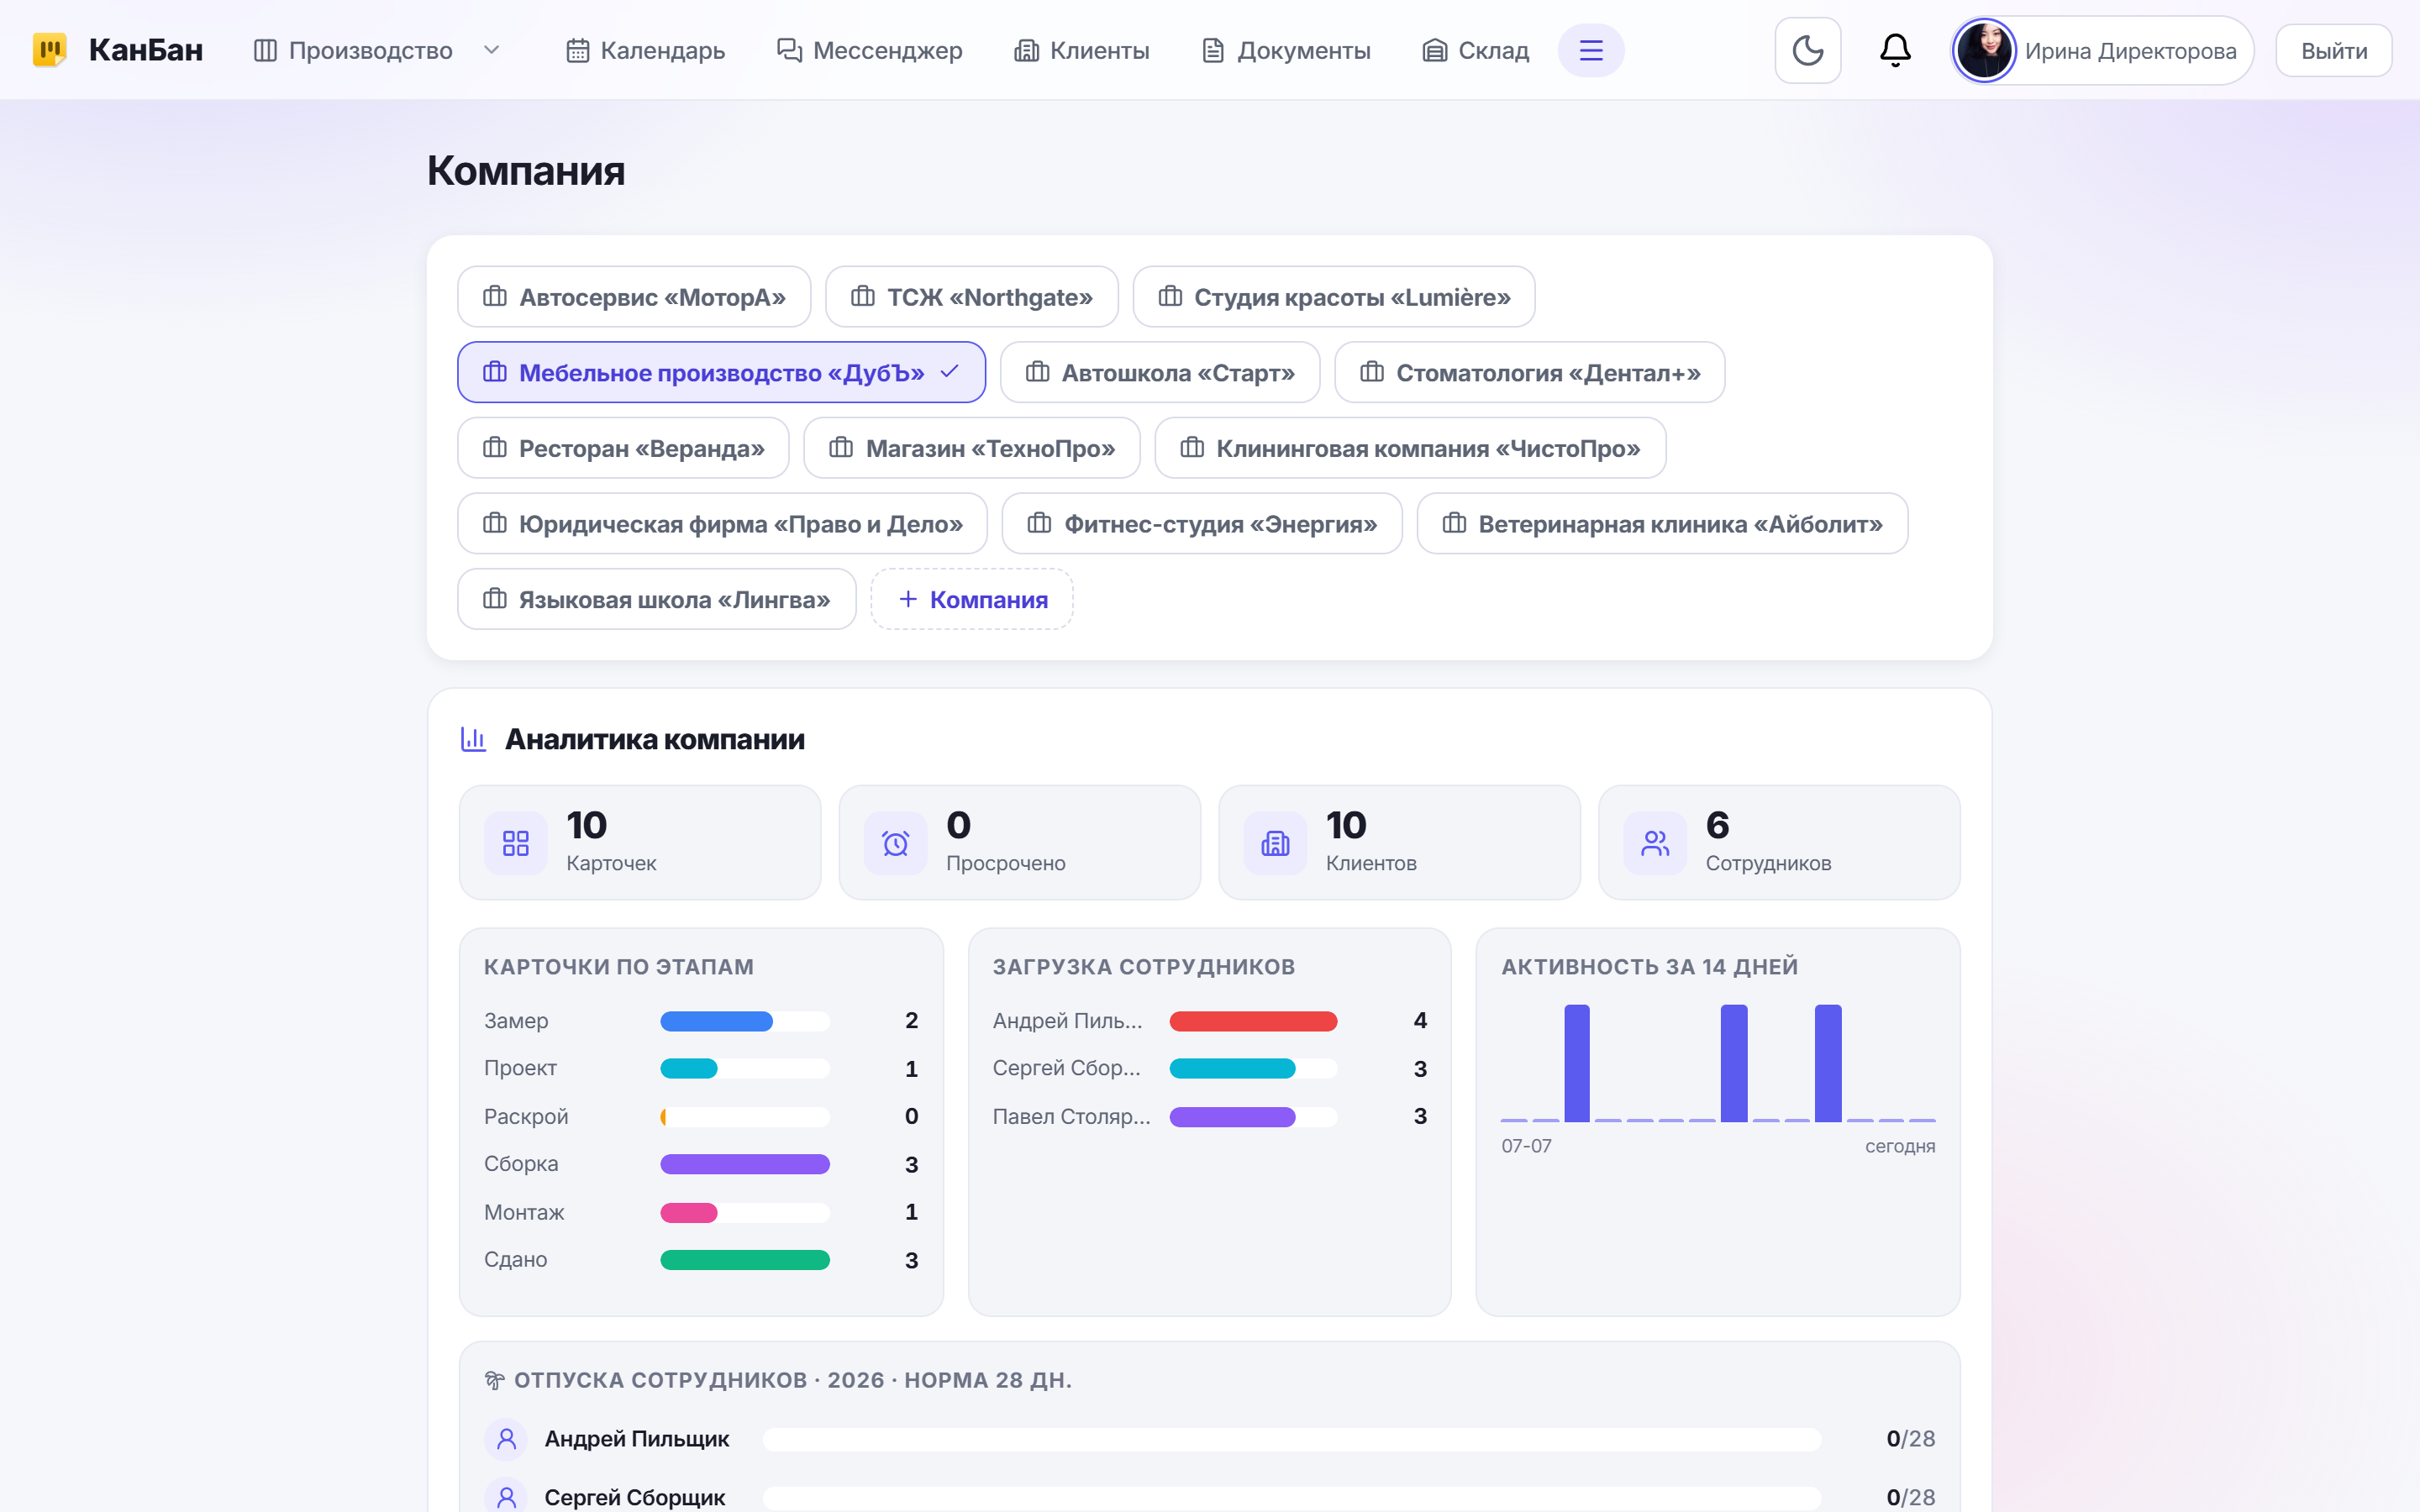This screenshot has width=2420, height=1512.
Task: Click the Клиентов building icon
Action: 1275,843
